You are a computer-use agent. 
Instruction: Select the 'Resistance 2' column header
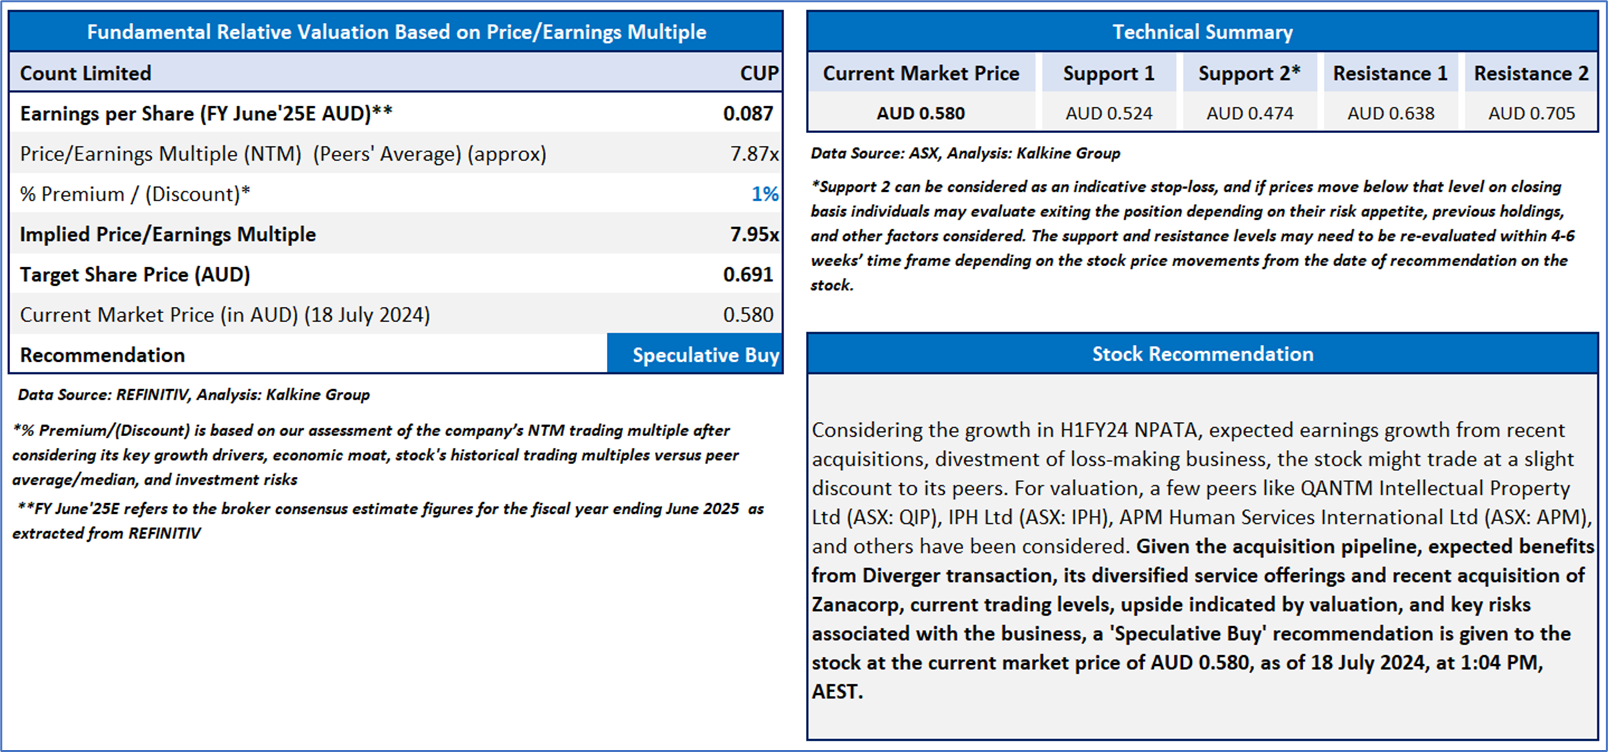pos(1531,73)
